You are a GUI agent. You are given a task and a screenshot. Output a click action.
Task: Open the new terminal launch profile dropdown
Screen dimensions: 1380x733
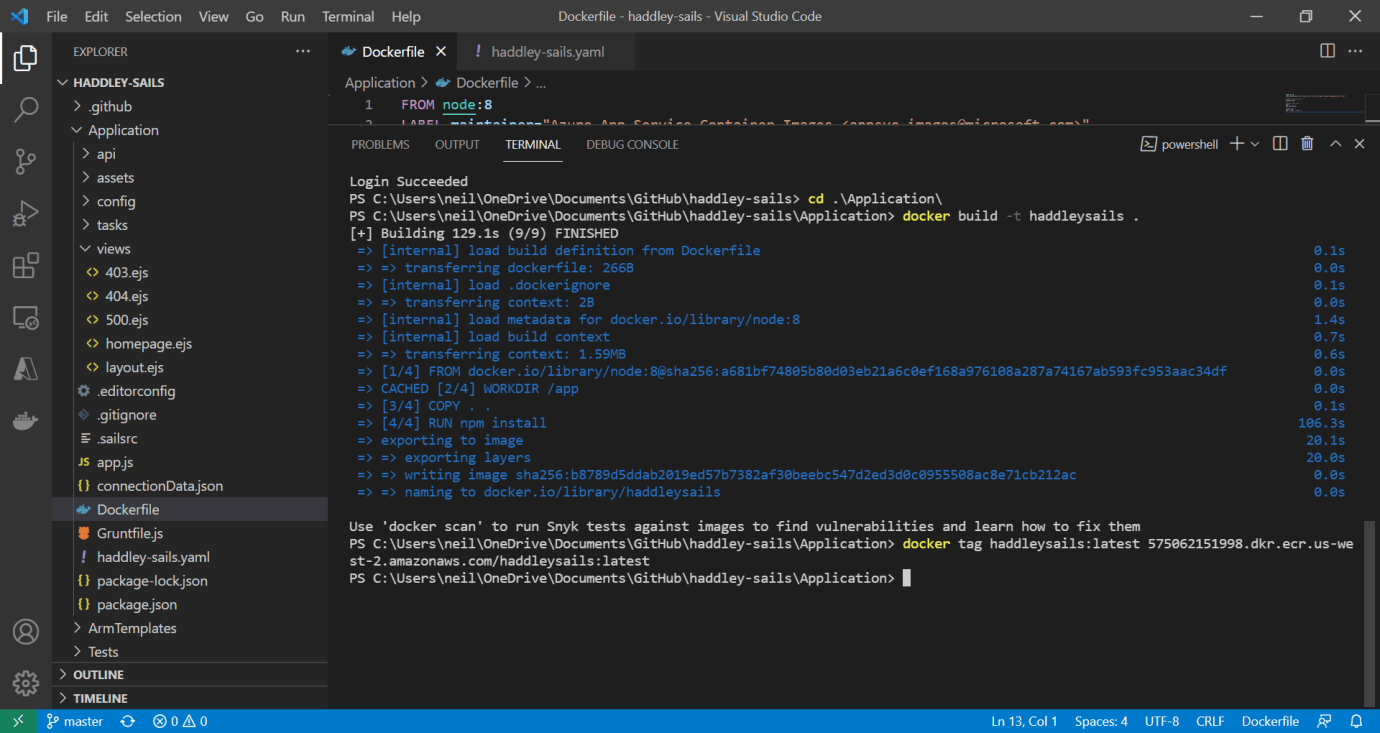pyautogui.click(x=1255, y=144)
